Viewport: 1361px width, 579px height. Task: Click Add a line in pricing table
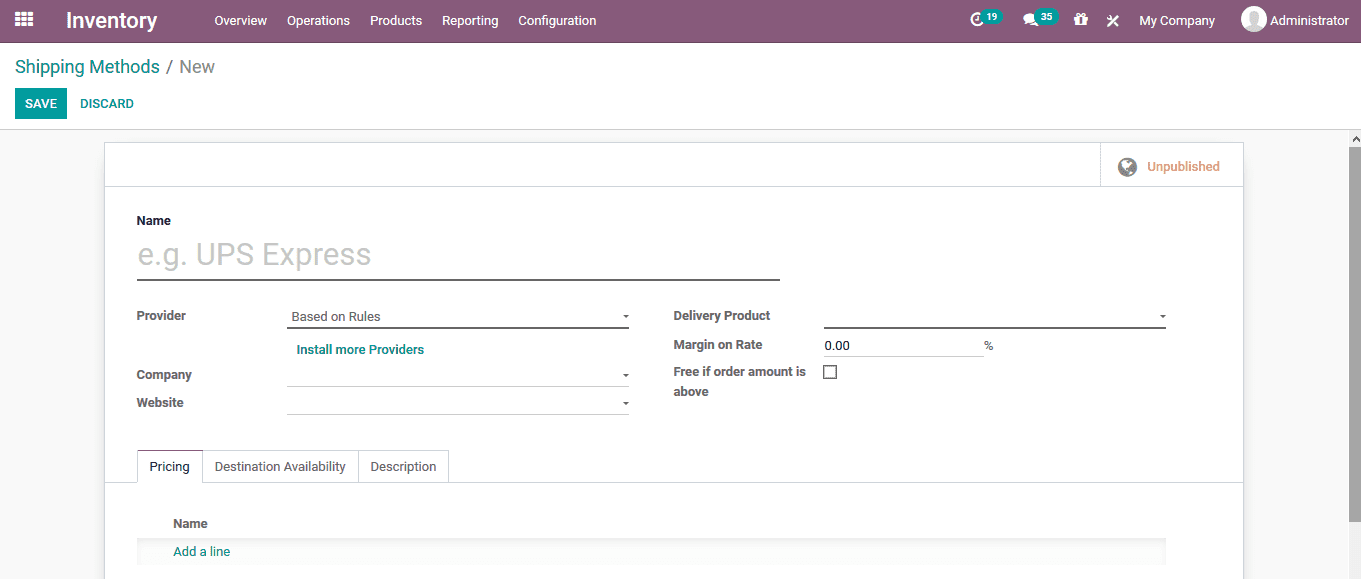201,552
